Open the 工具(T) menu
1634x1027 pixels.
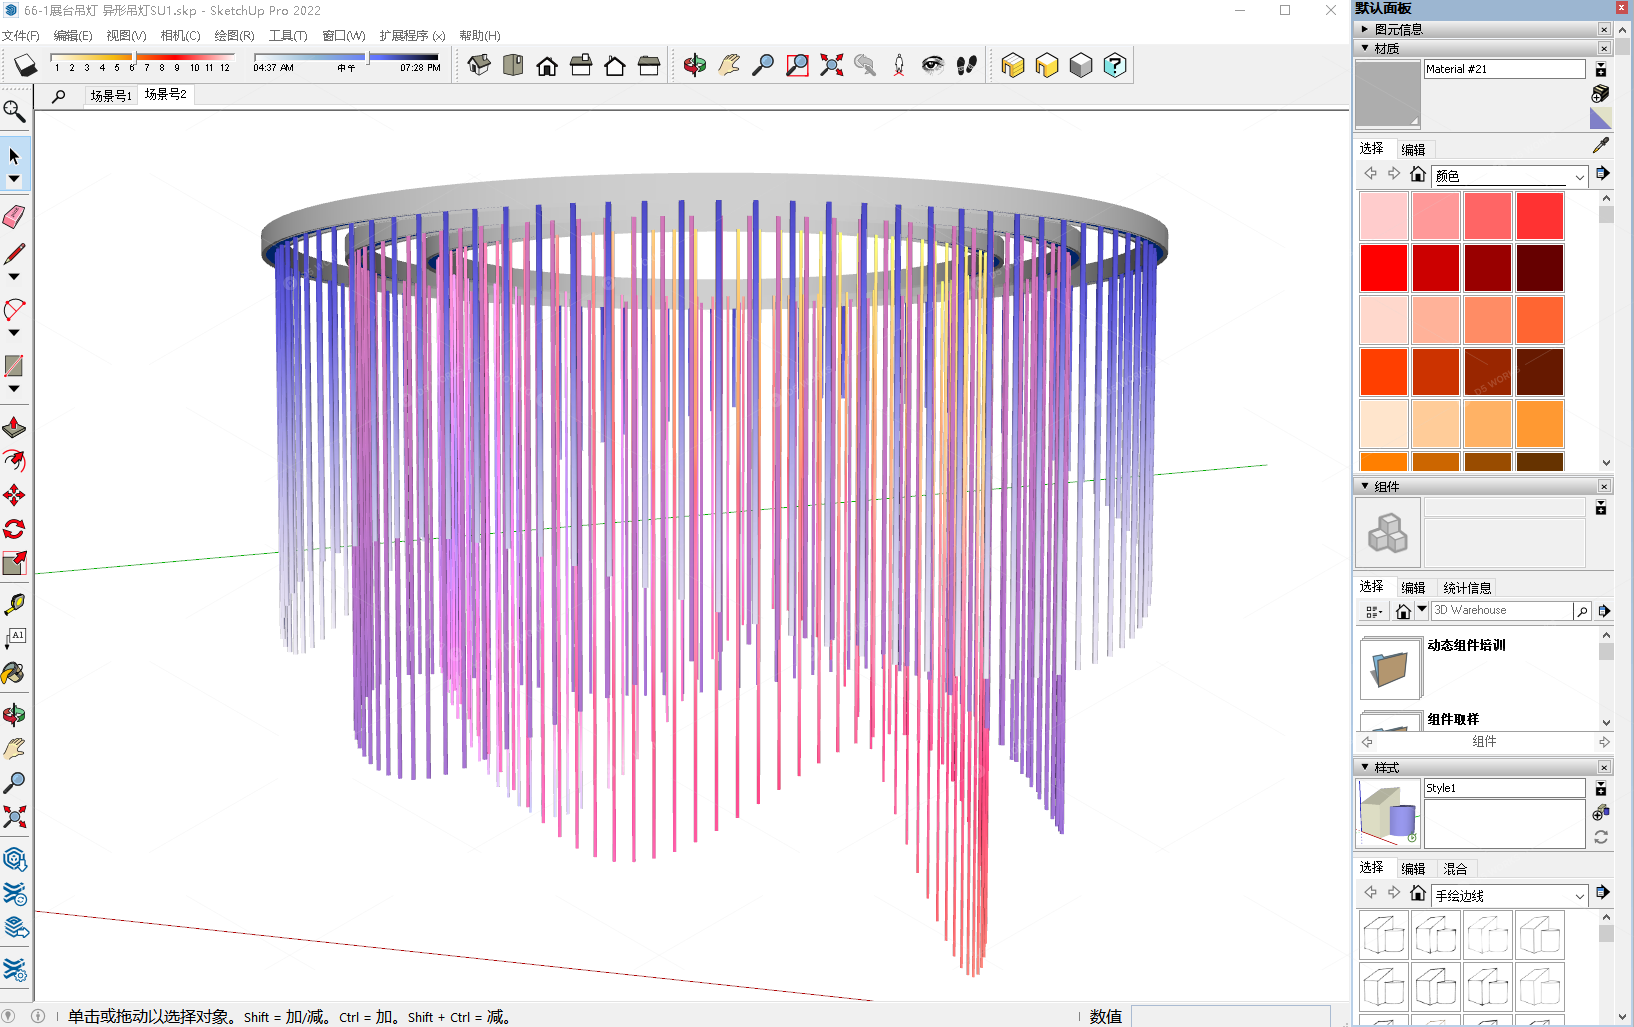coord(288,36)
